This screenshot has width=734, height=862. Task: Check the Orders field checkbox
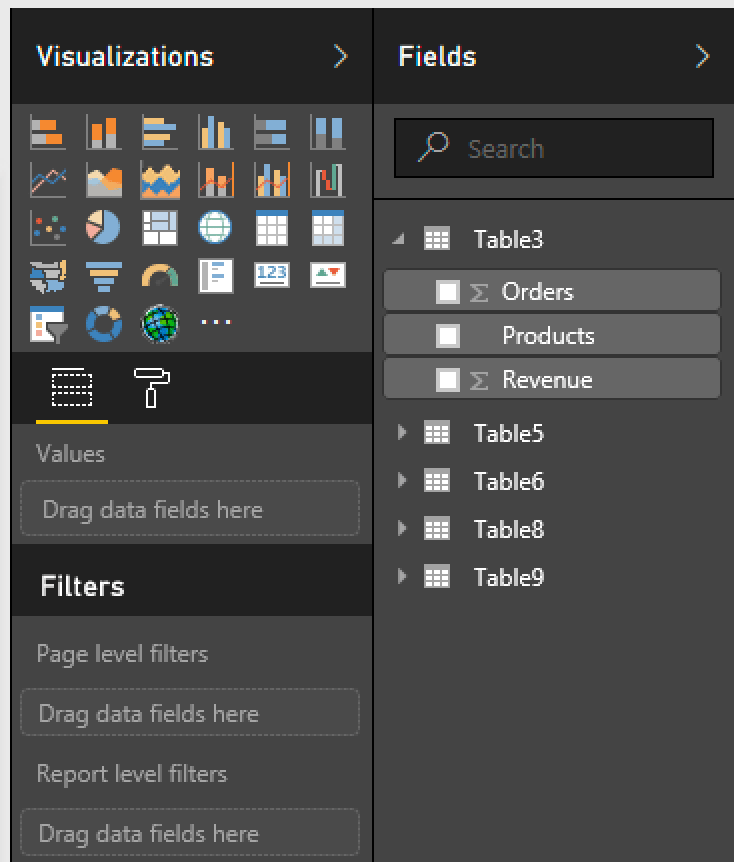[x=448, y=292]
